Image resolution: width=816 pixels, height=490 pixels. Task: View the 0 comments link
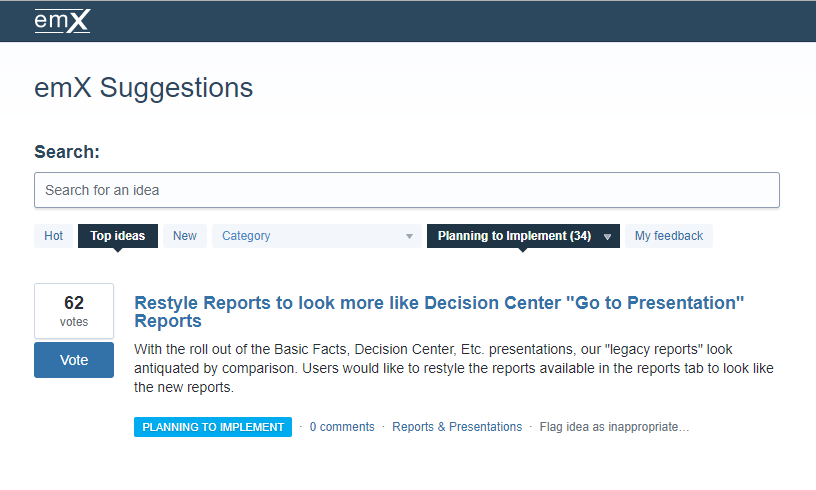(342, 427)
